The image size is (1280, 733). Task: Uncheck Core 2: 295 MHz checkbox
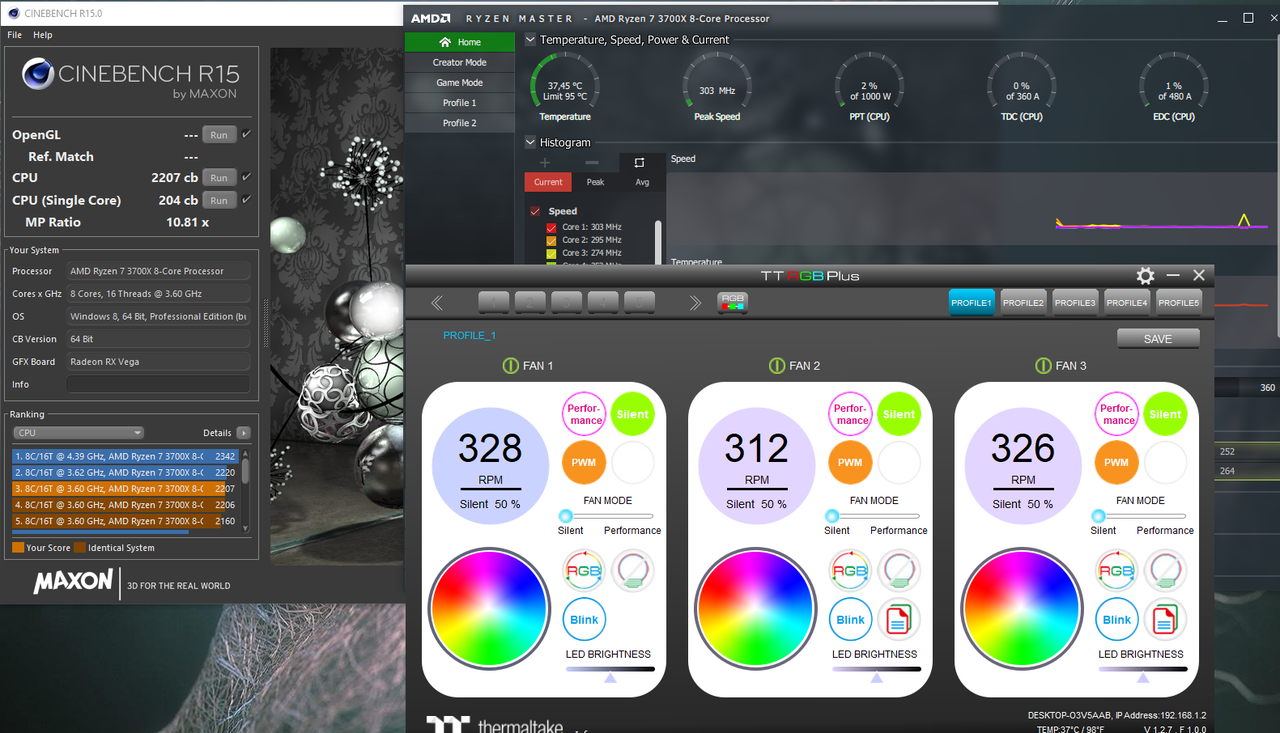pos(551,240)
